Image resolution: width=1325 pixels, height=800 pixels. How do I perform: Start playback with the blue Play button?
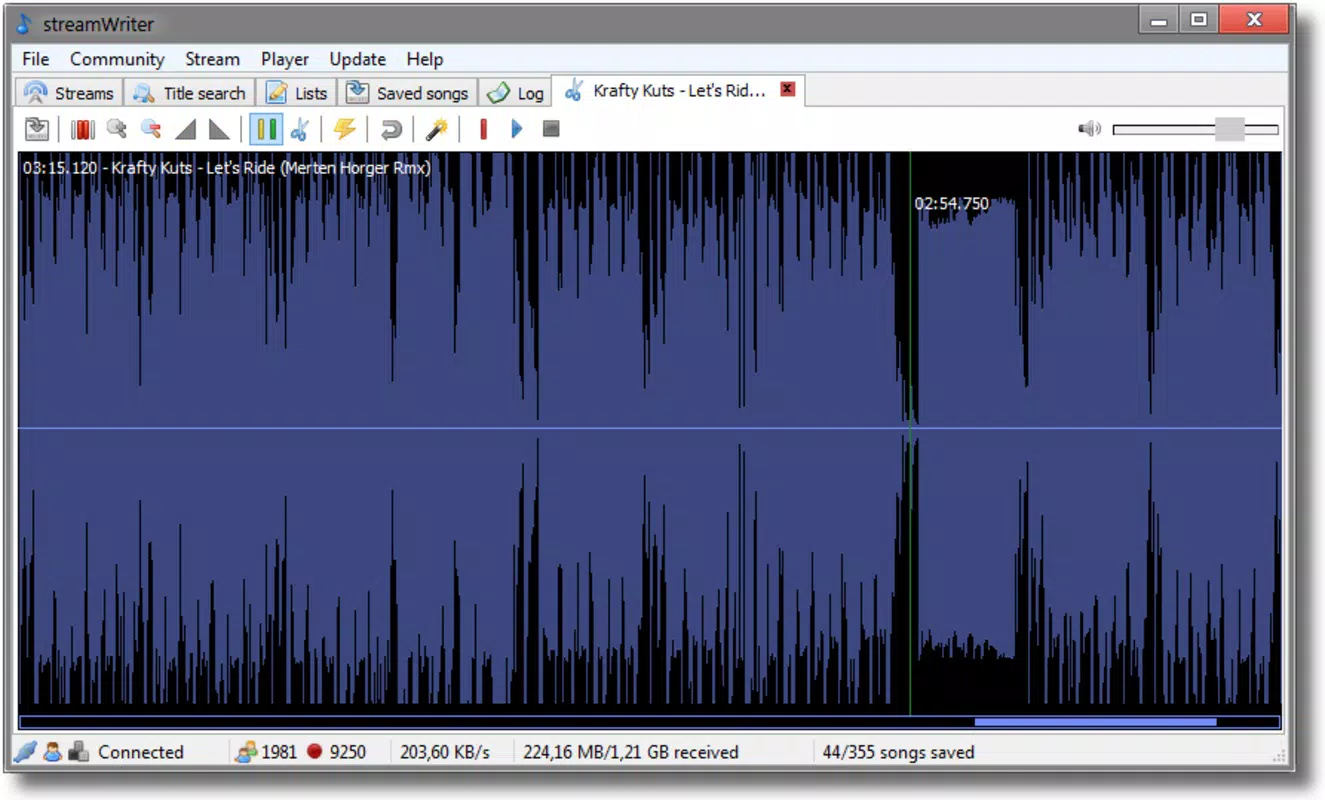click(517, 129)
